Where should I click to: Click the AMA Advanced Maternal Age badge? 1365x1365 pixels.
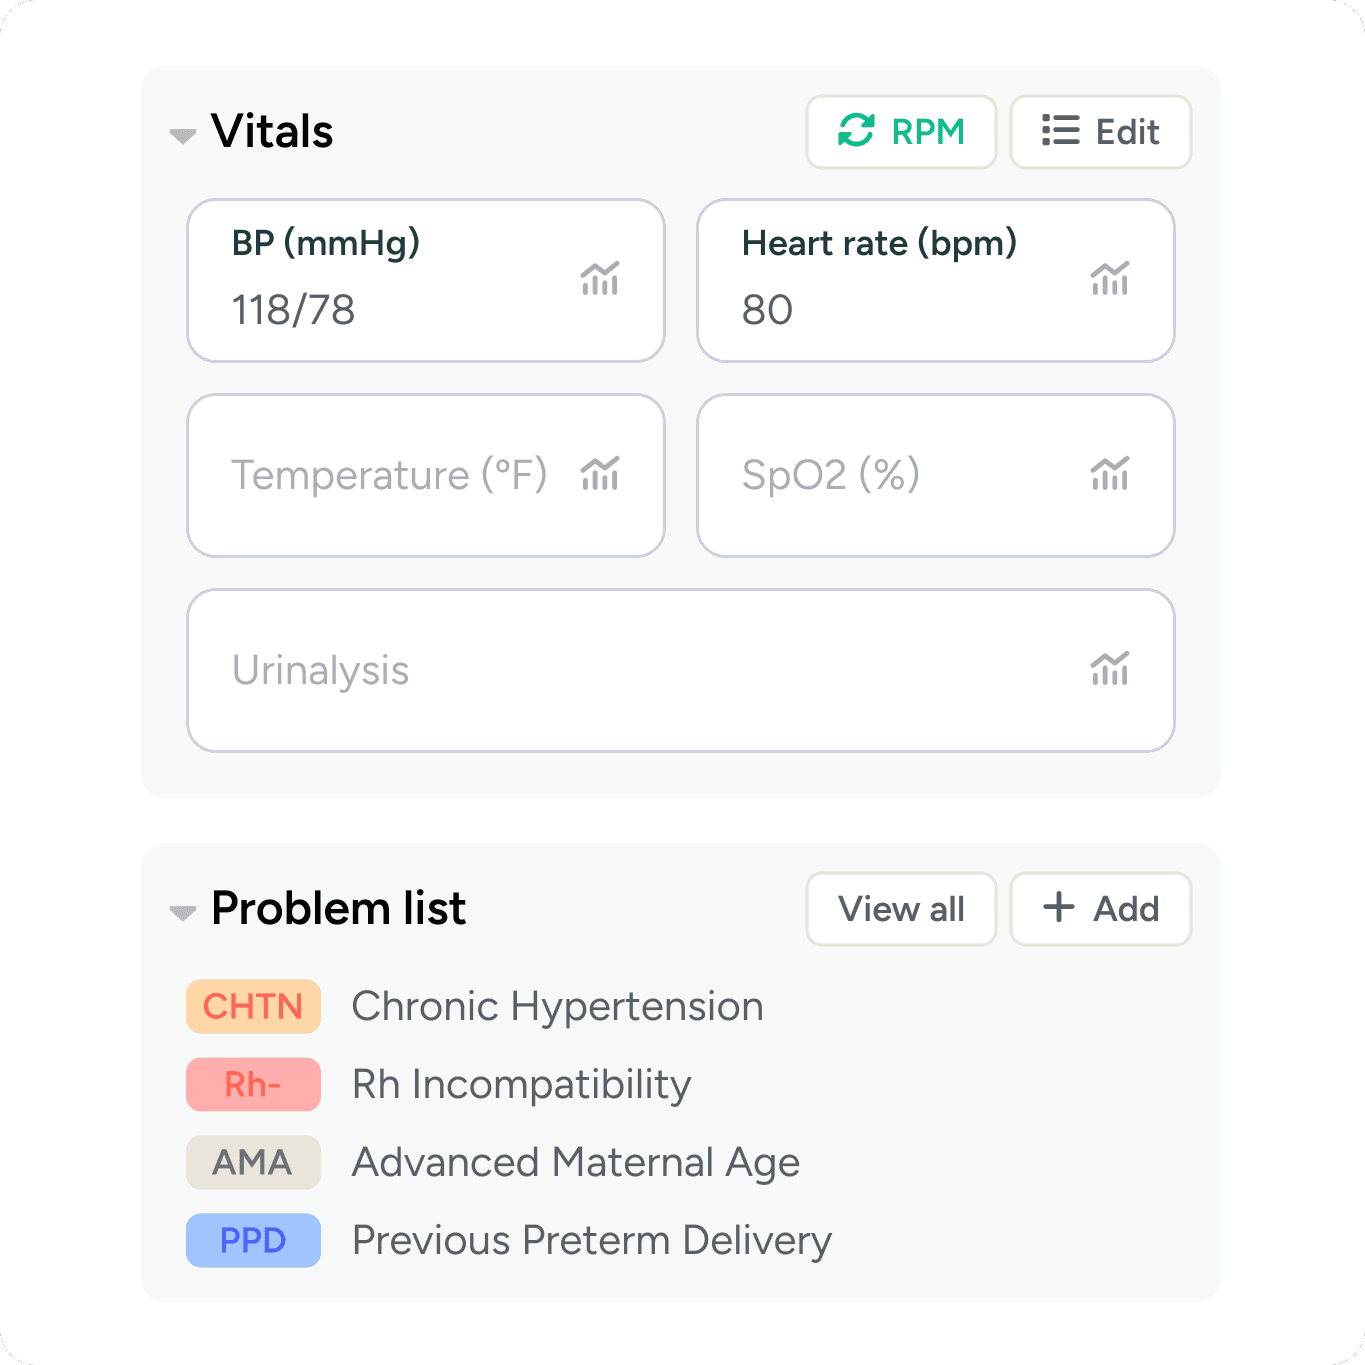point(253,1162)
